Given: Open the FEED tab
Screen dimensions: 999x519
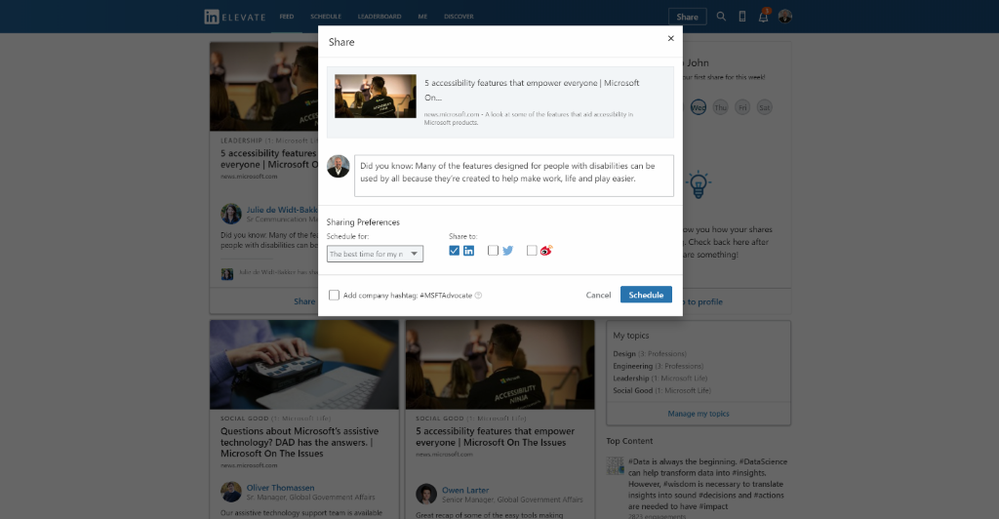Looking at the screenshot, I should 287,17.
